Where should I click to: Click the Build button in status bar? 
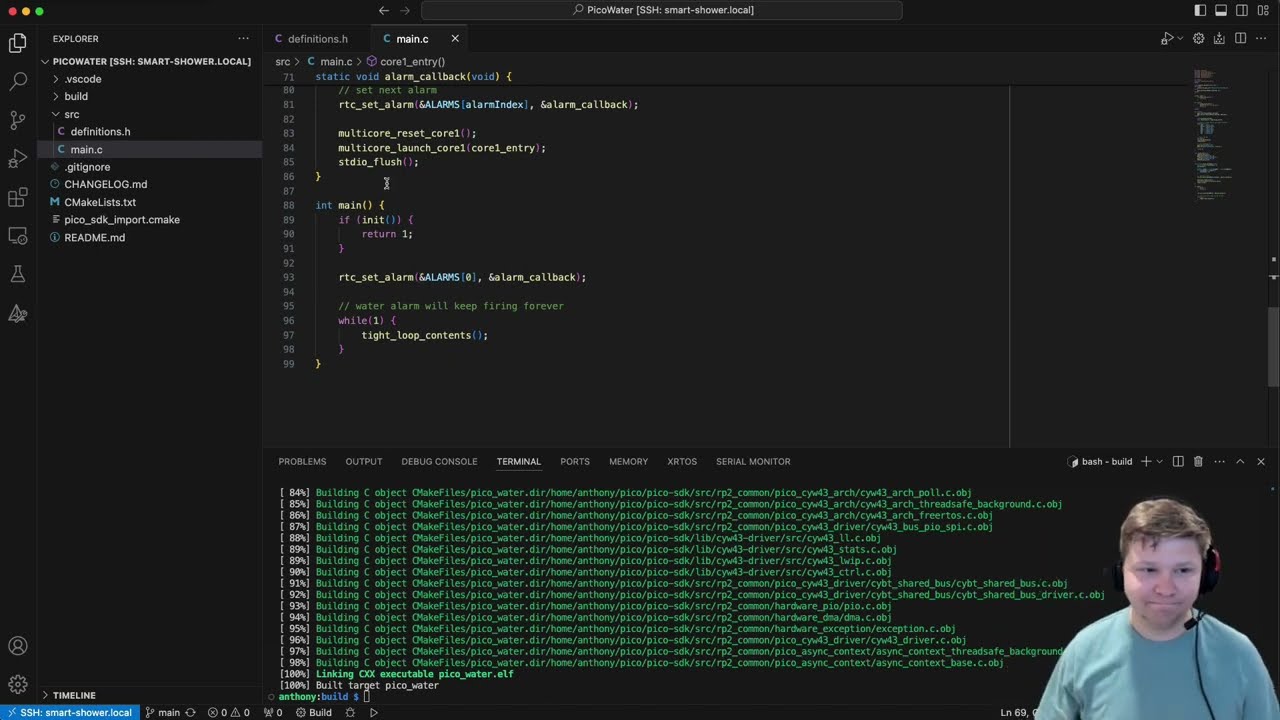click(312, 713)
